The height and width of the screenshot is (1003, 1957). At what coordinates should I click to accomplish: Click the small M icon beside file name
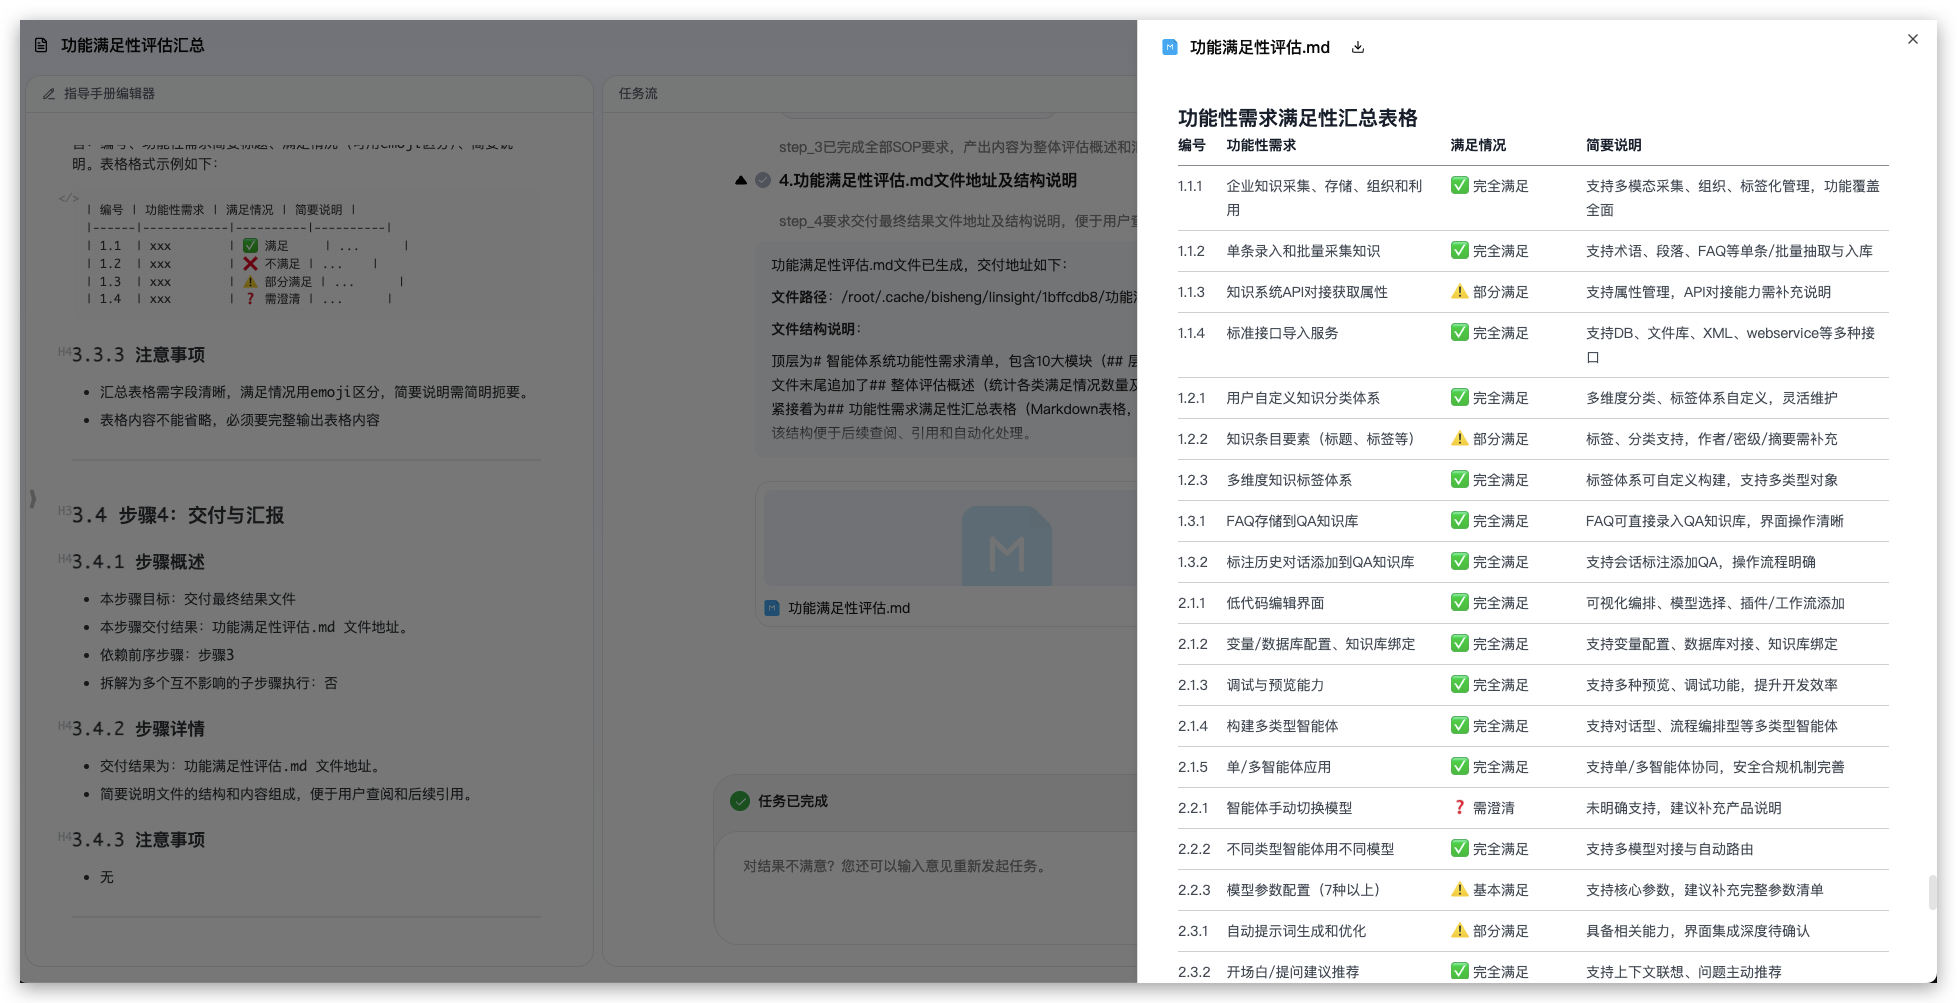(x=771, y=607)
